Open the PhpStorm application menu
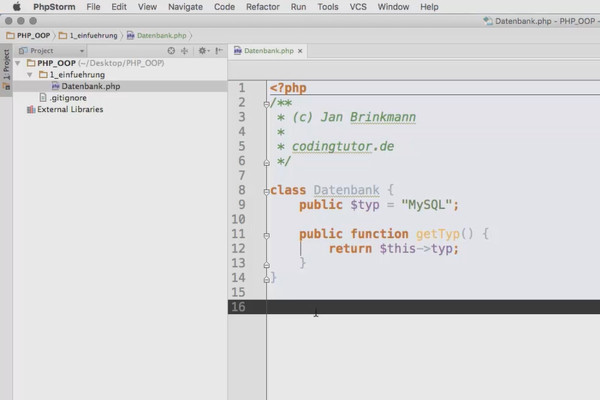This screenshot has width=600, height=400. point(54,7)
